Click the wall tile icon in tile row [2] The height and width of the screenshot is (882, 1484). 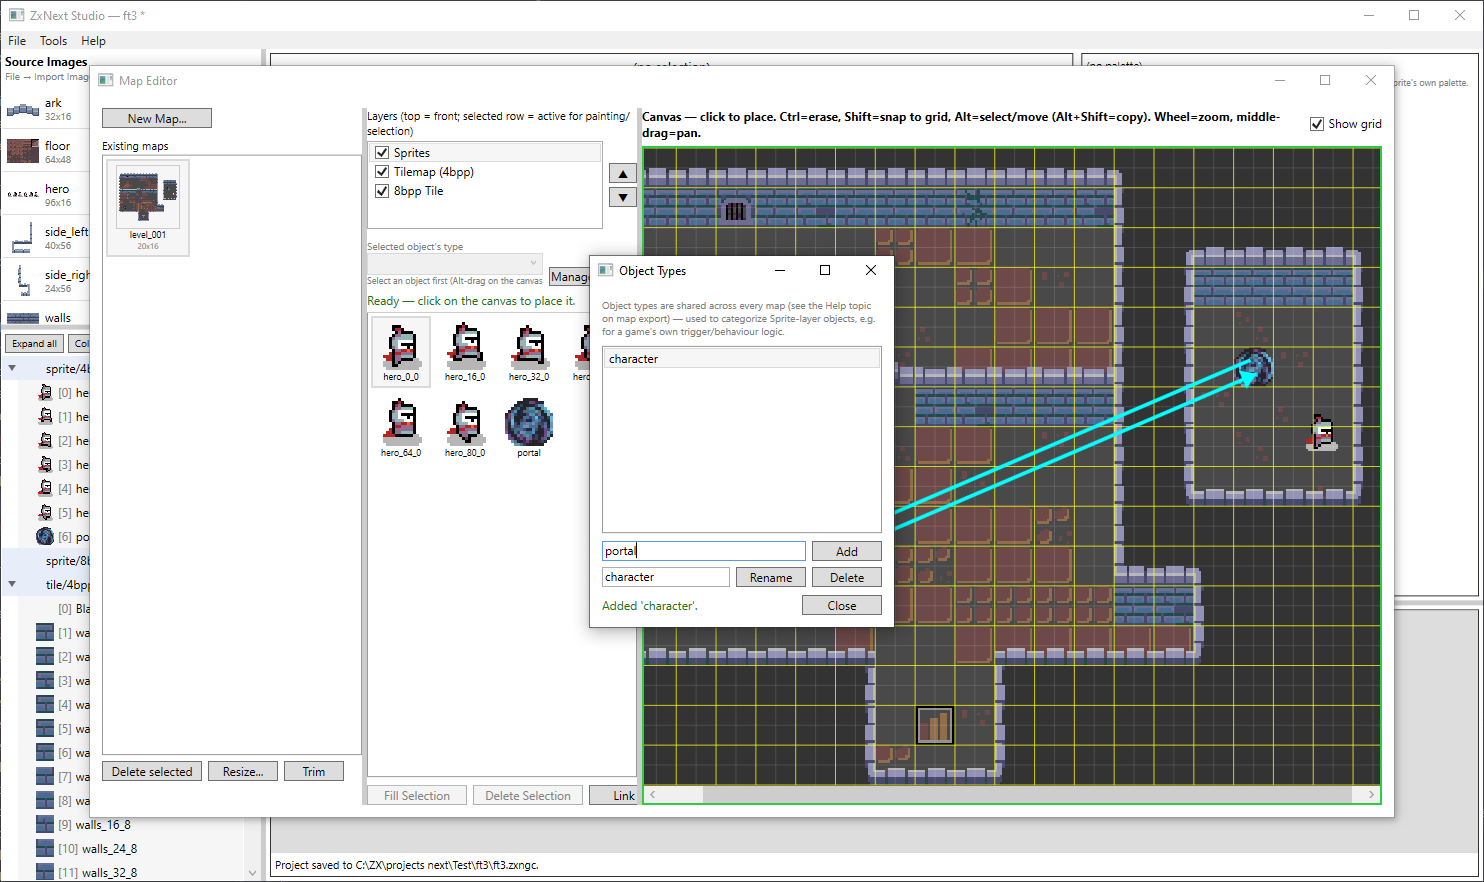click(45, 657)
